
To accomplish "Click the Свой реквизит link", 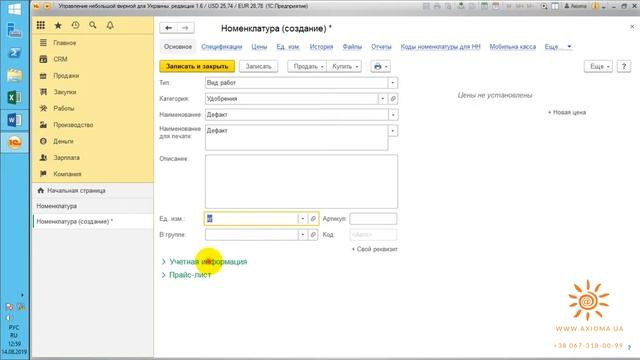I will [375, 249].
